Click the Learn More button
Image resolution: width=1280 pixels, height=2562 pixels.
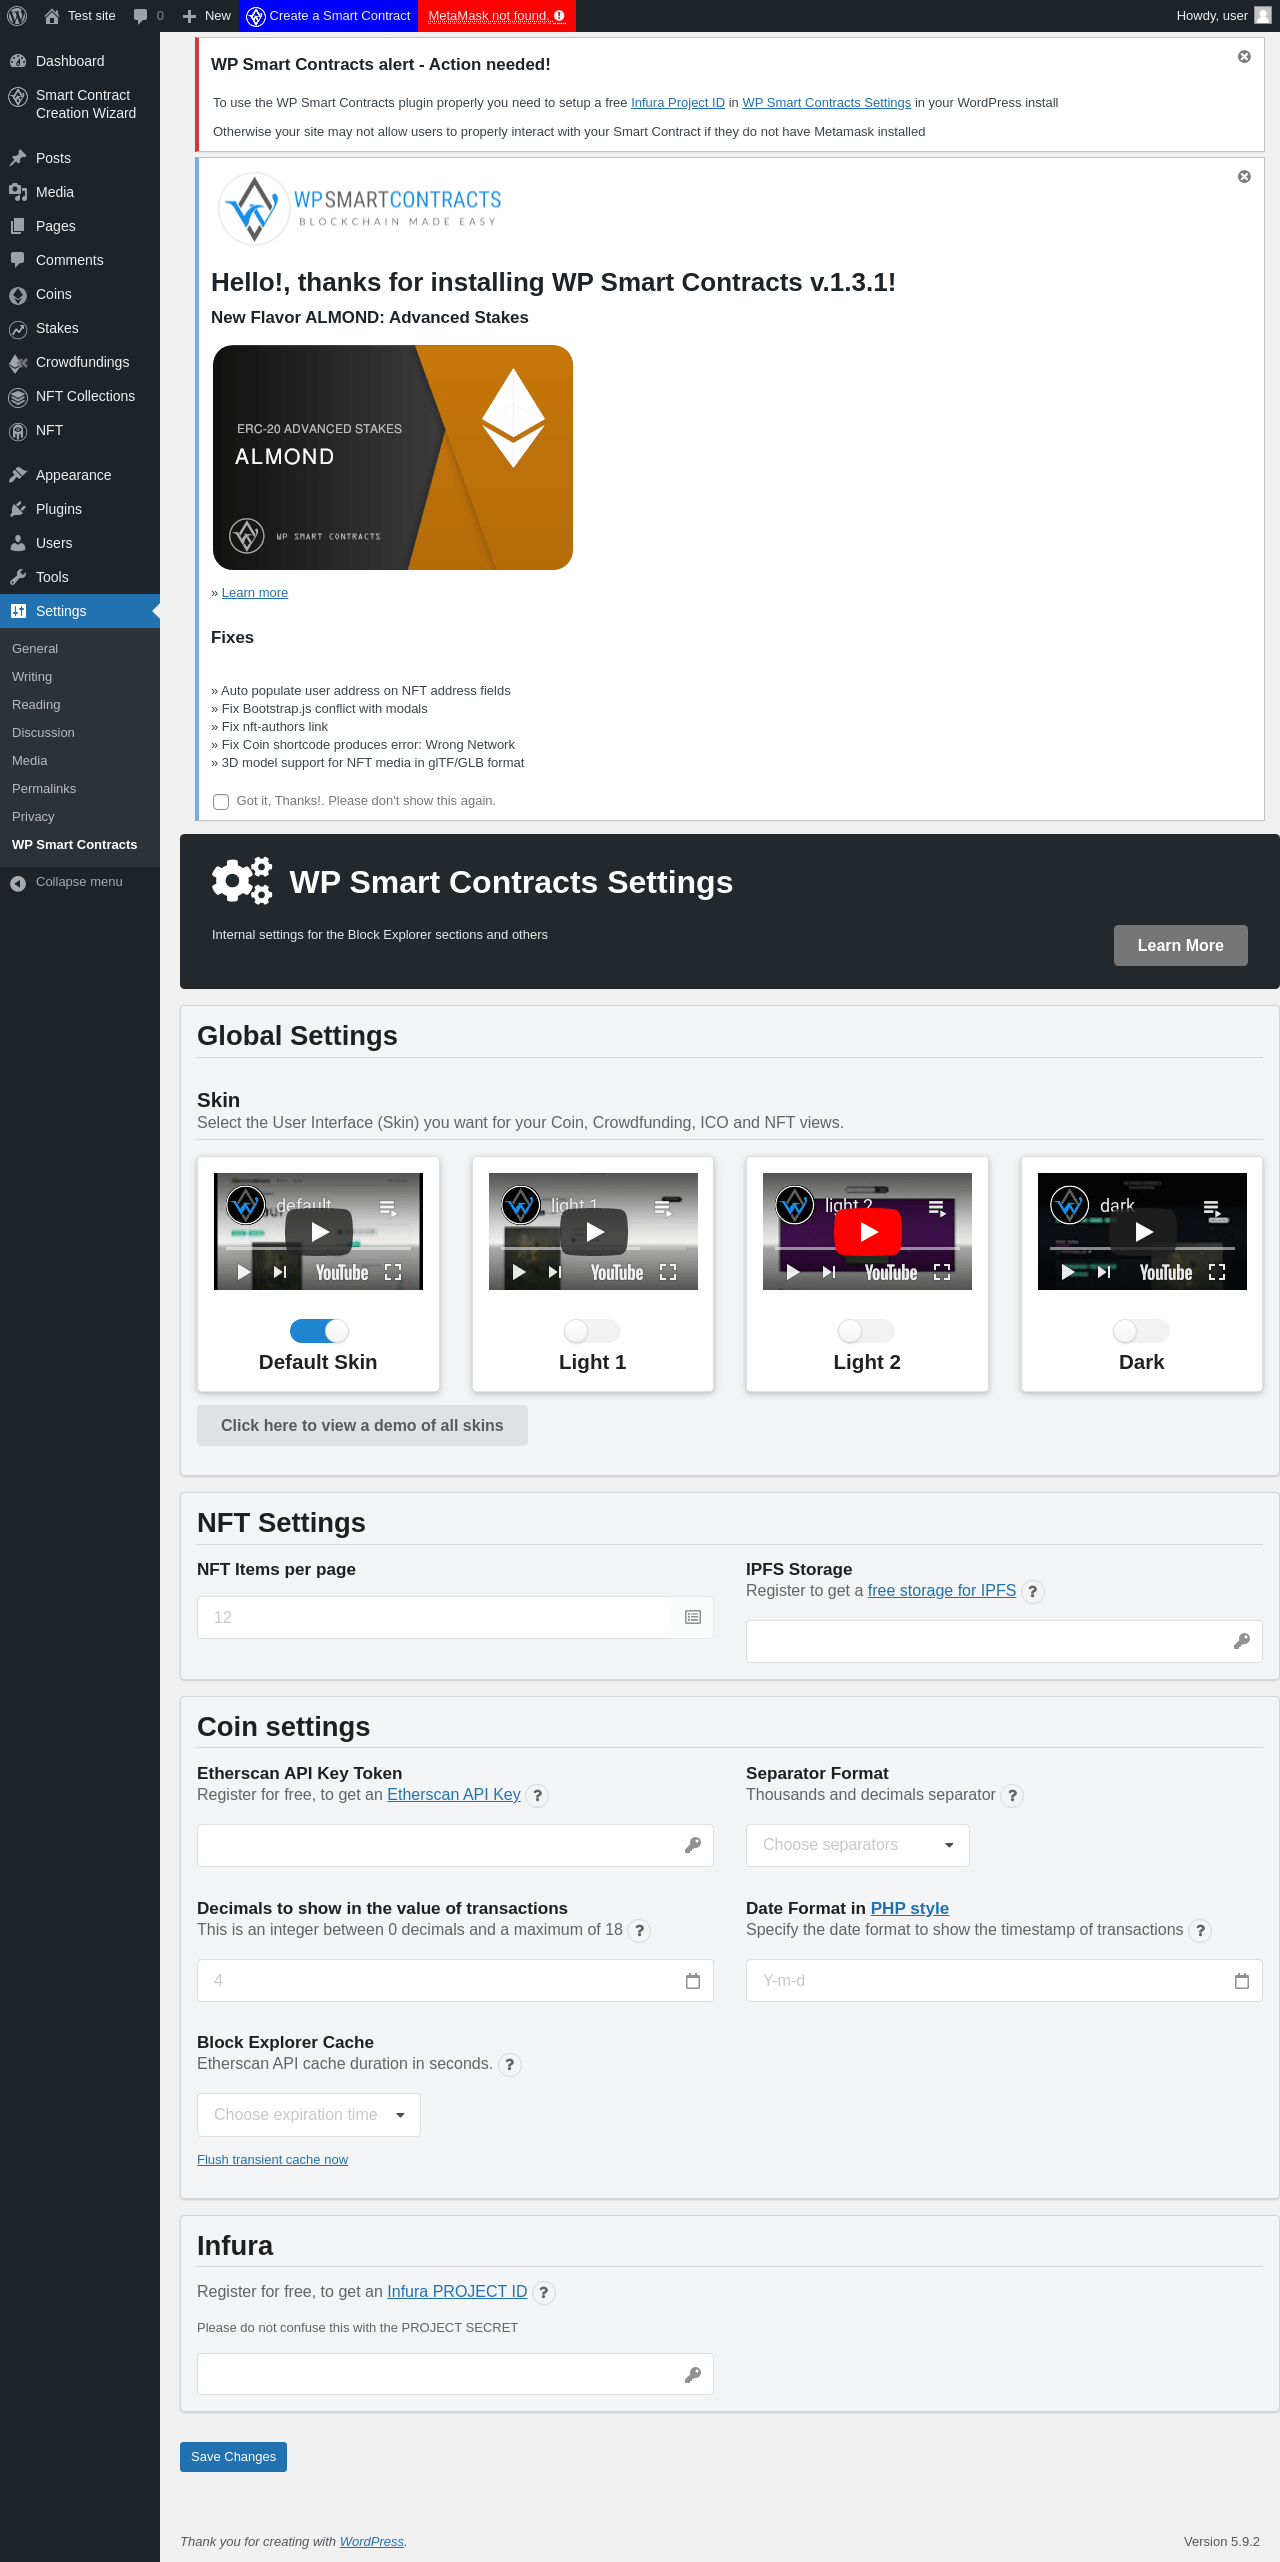click(x=1180, y=946)
